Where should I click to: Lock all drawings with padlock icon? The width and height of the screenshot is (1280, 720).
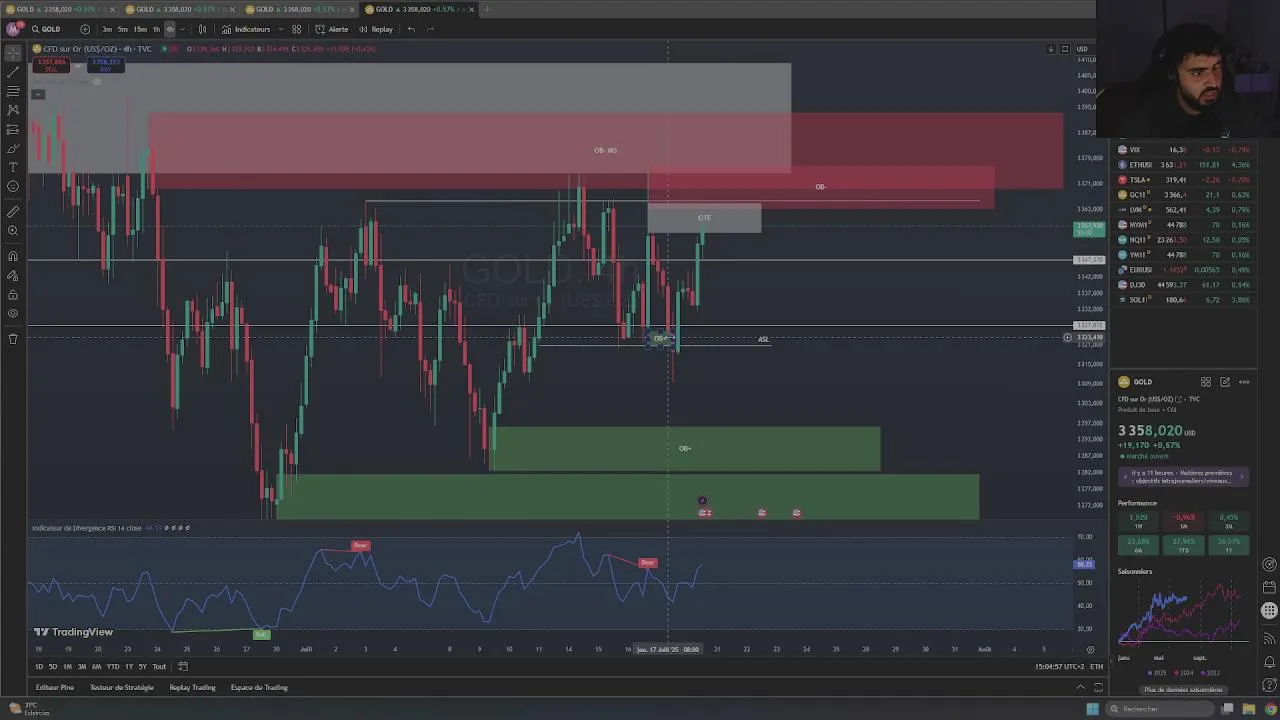click(13, 295)
